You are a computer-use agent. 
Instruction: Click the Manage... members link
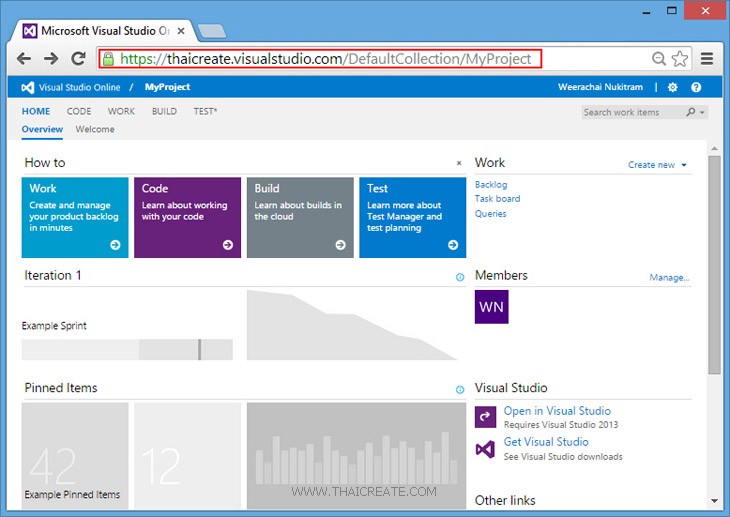point(669,278)
